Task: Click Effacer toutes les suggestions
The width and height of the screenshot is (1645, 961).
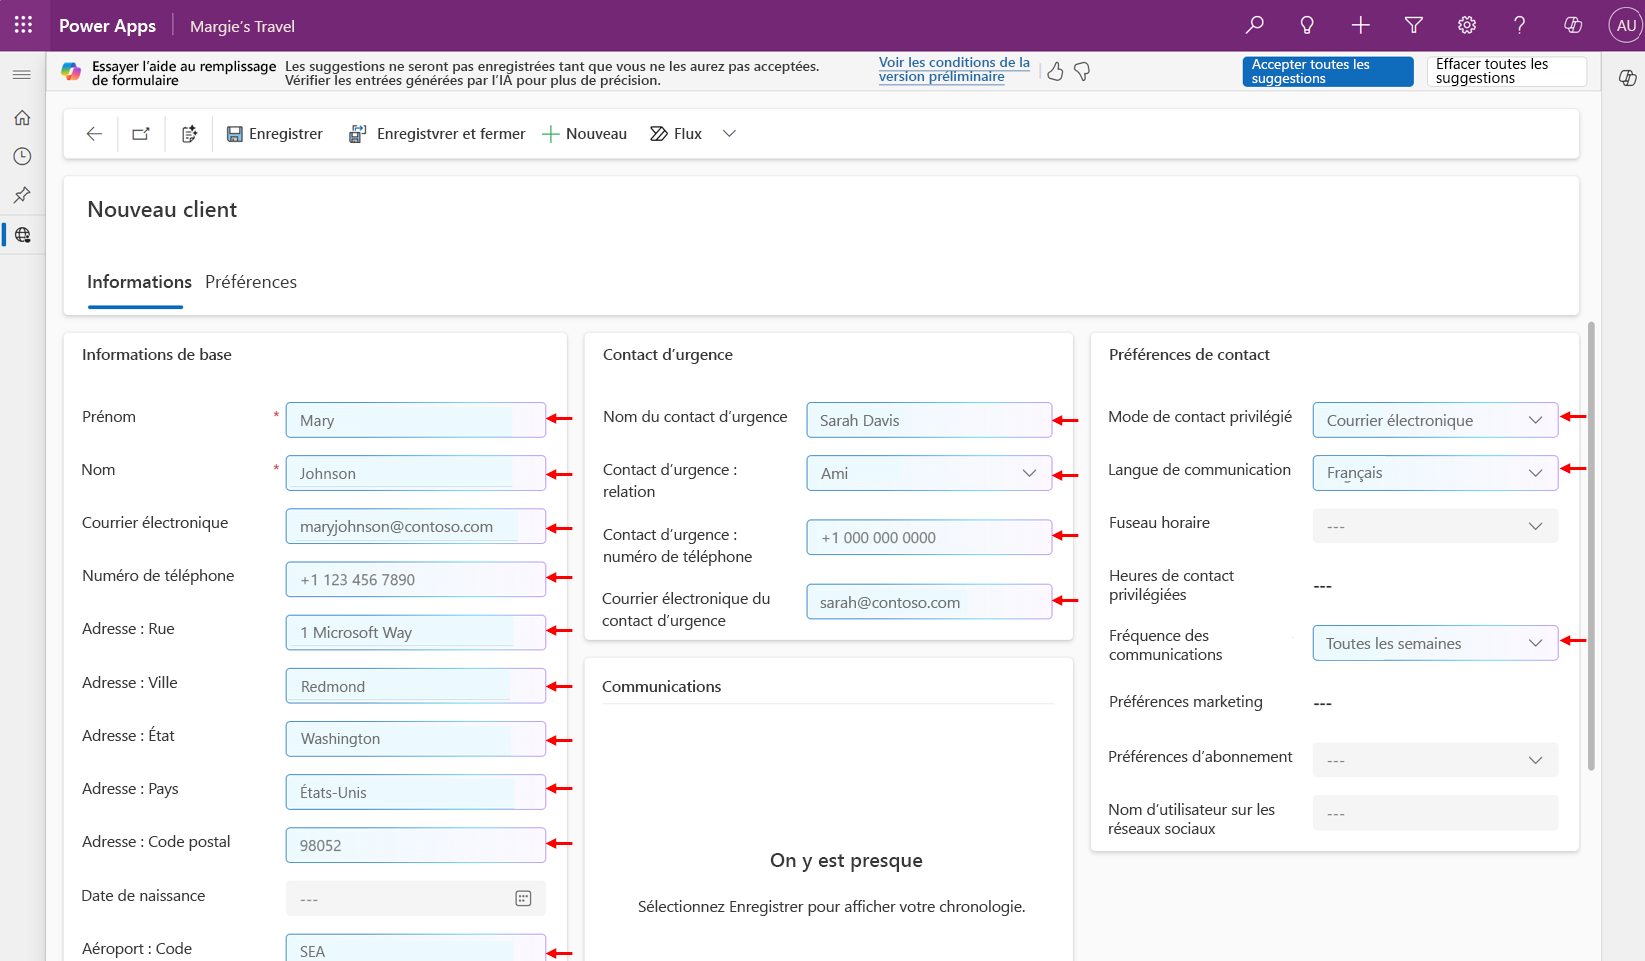Action: 1506,71
